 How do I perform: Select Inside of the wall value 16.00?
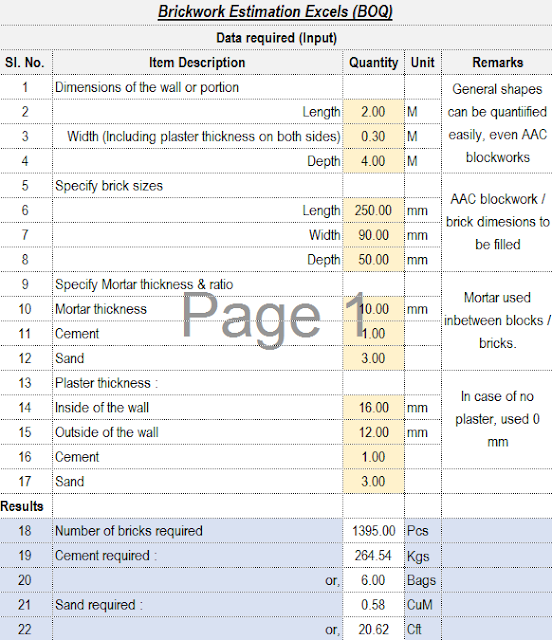(374, 408)
